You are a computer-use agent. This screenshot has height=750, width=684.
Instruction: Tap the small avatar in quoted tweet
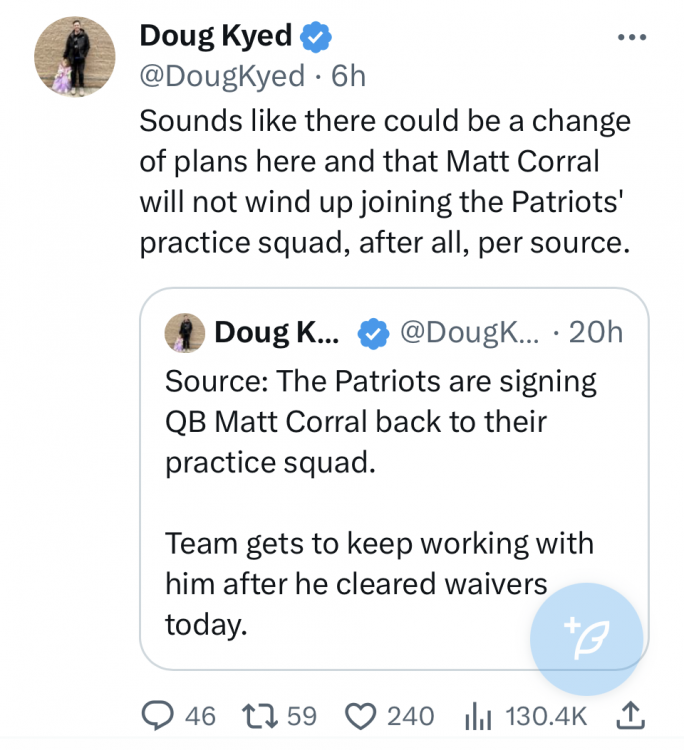pos(186,332)
